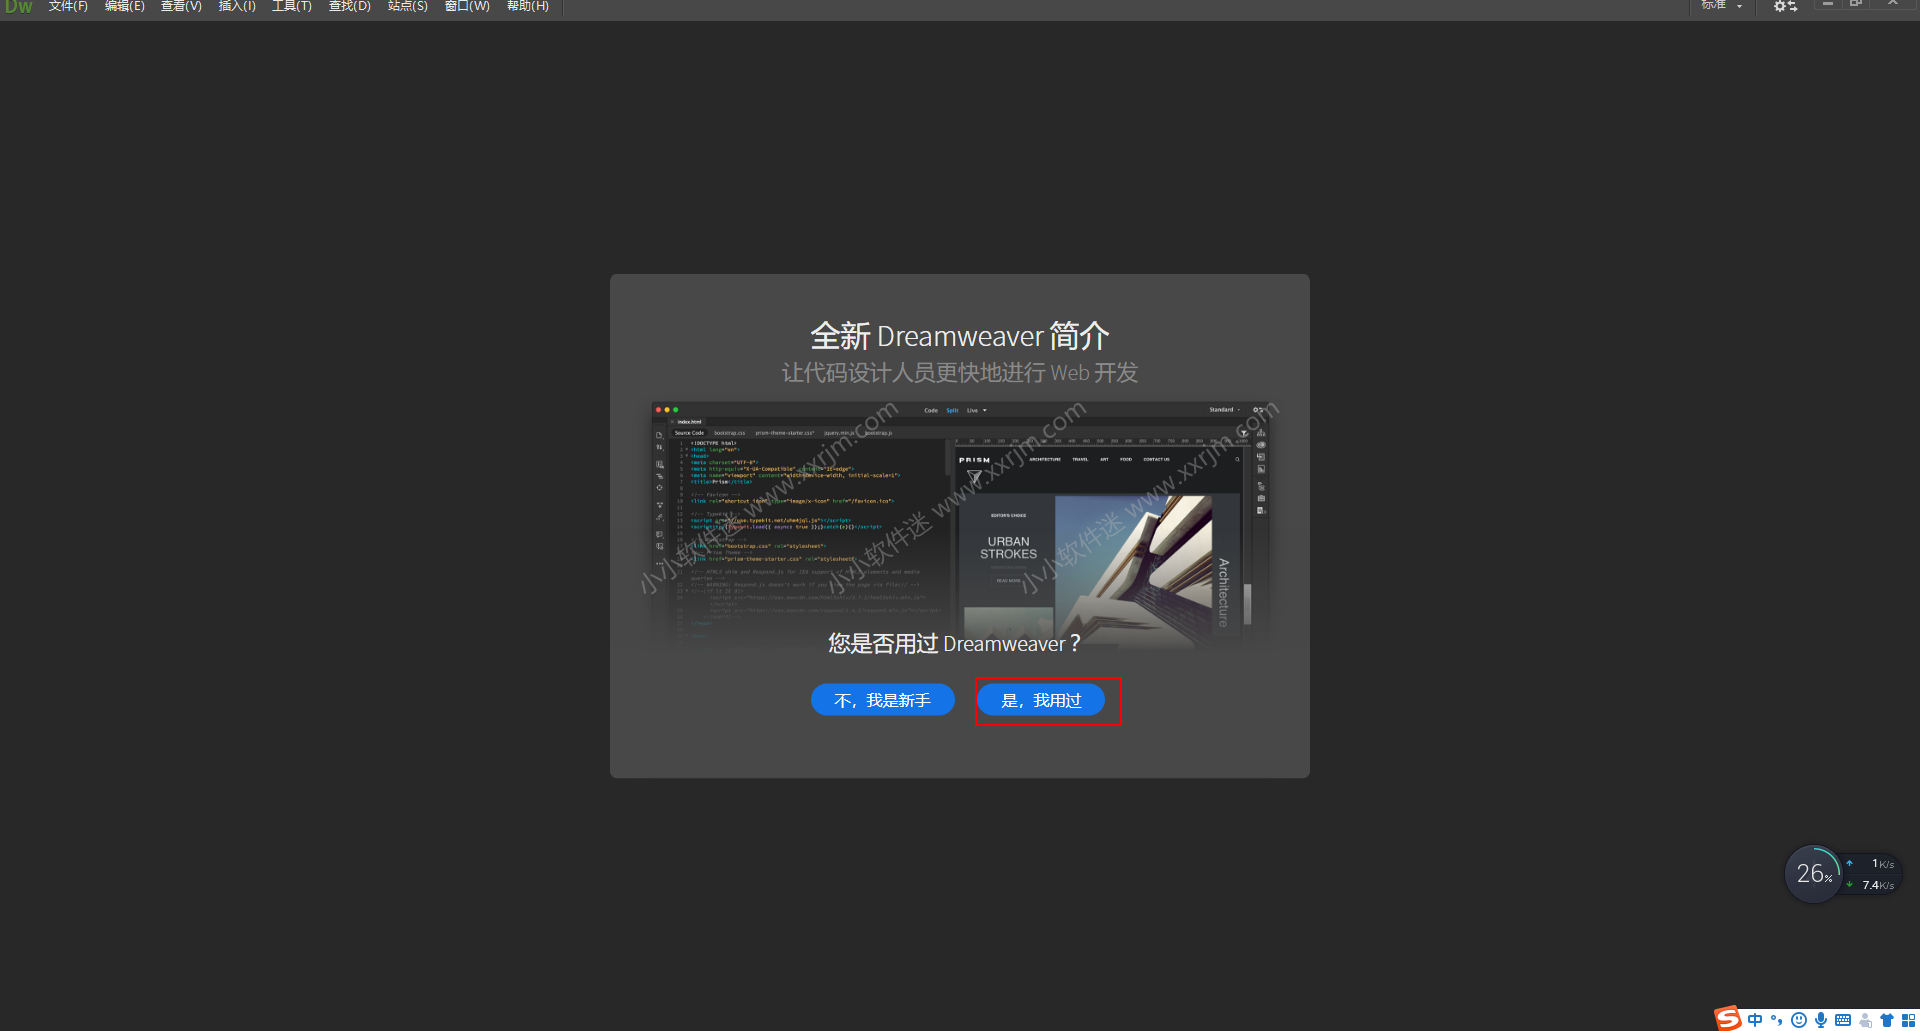Open the Sogou skin shirt icon
The image size is (1920, 1031).
click(x=1887, y=1020)
